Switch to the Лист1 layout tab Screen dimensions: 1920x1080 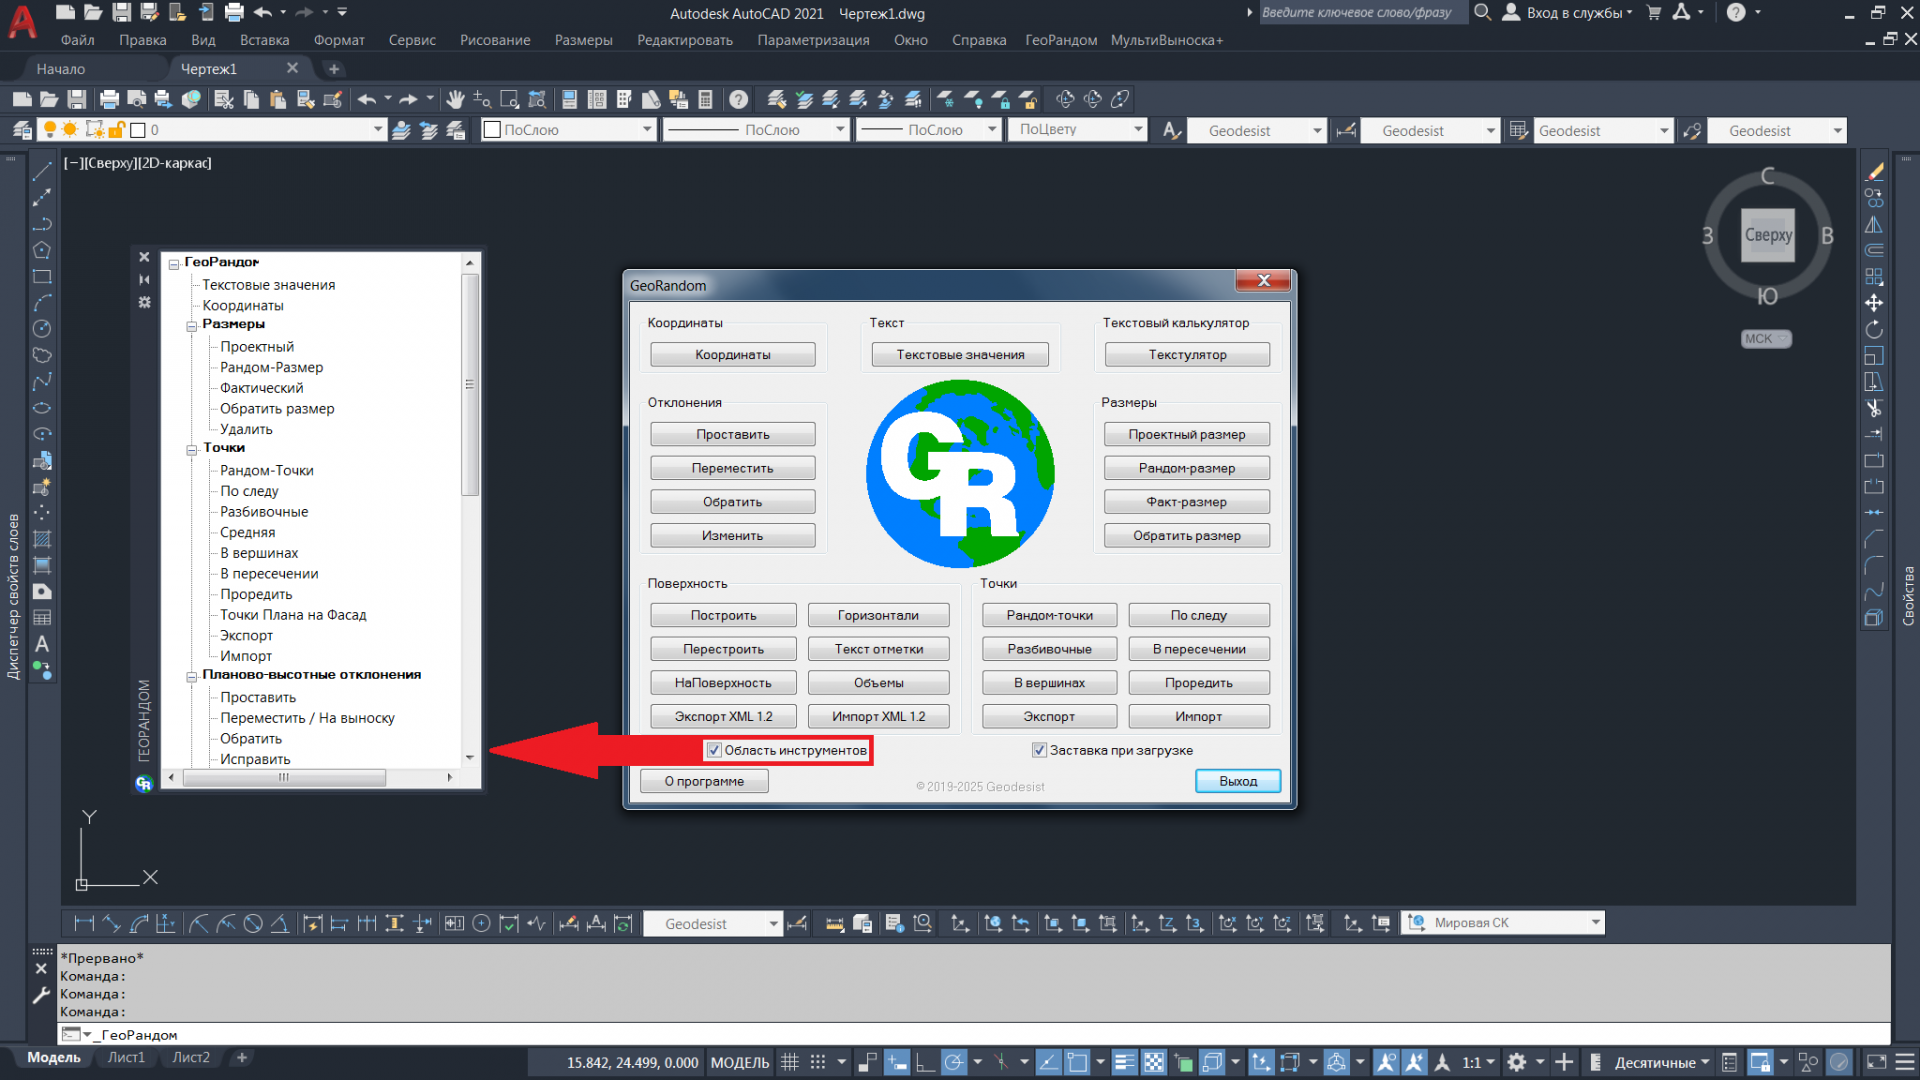click(x=126, y=1057)
